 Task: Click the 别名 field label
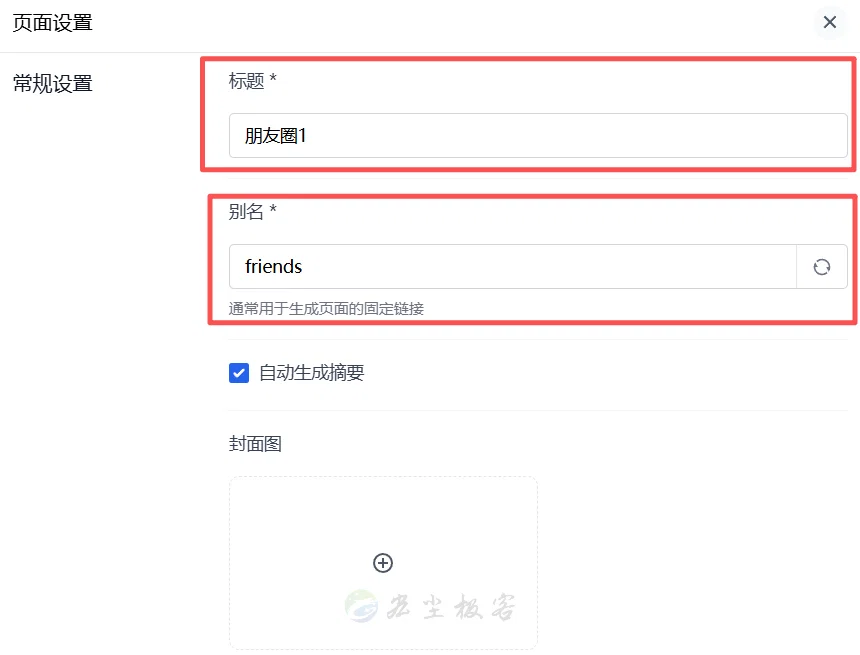[246, 211]
